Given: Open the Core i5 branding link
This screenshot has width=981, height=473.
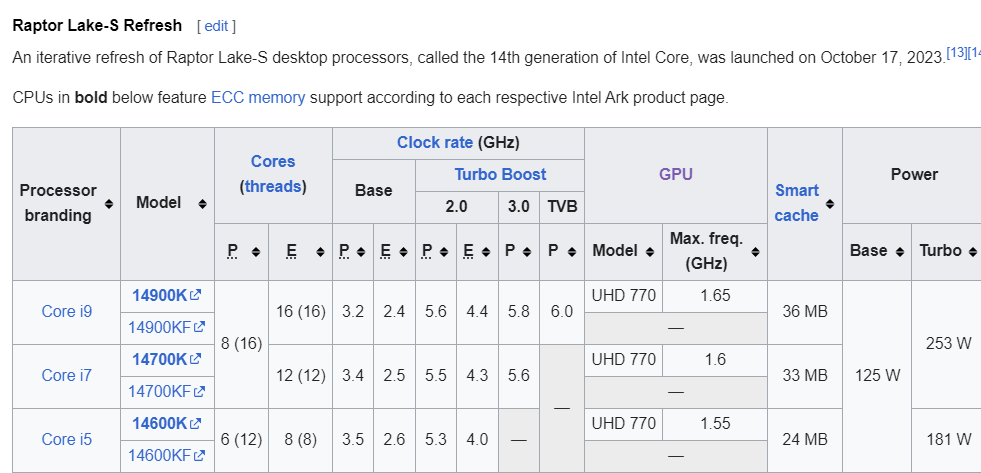Looking at the screenshot, I should coord(67,439).
